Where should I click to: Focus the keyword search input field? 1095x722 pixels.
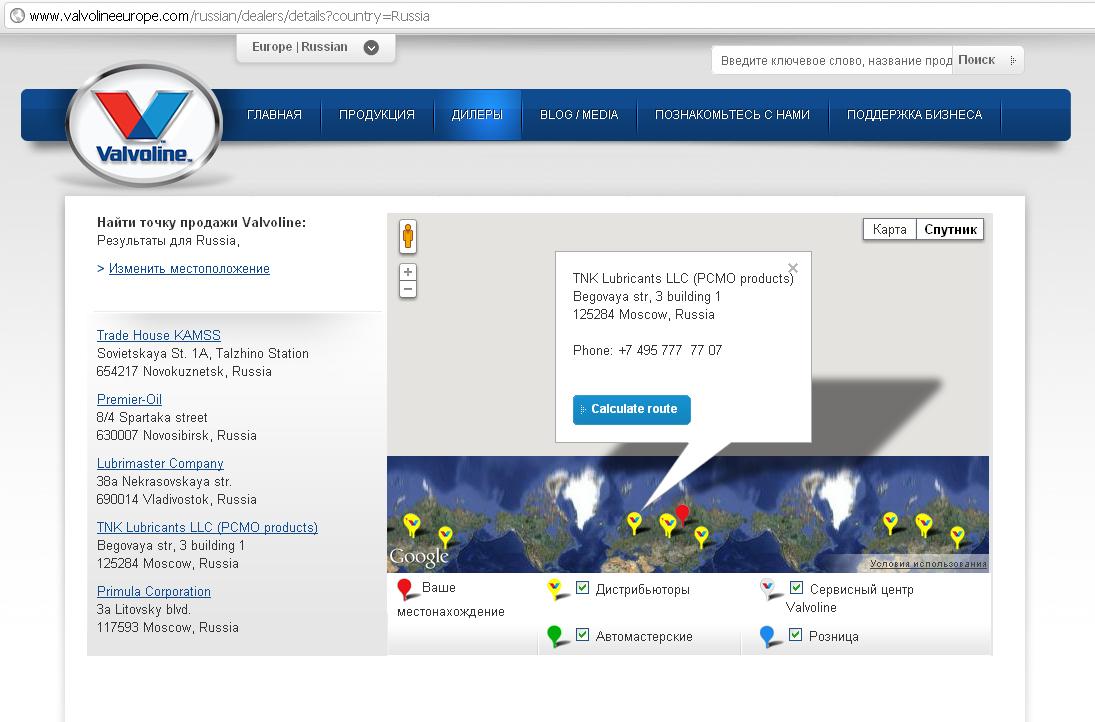(832, 61)
